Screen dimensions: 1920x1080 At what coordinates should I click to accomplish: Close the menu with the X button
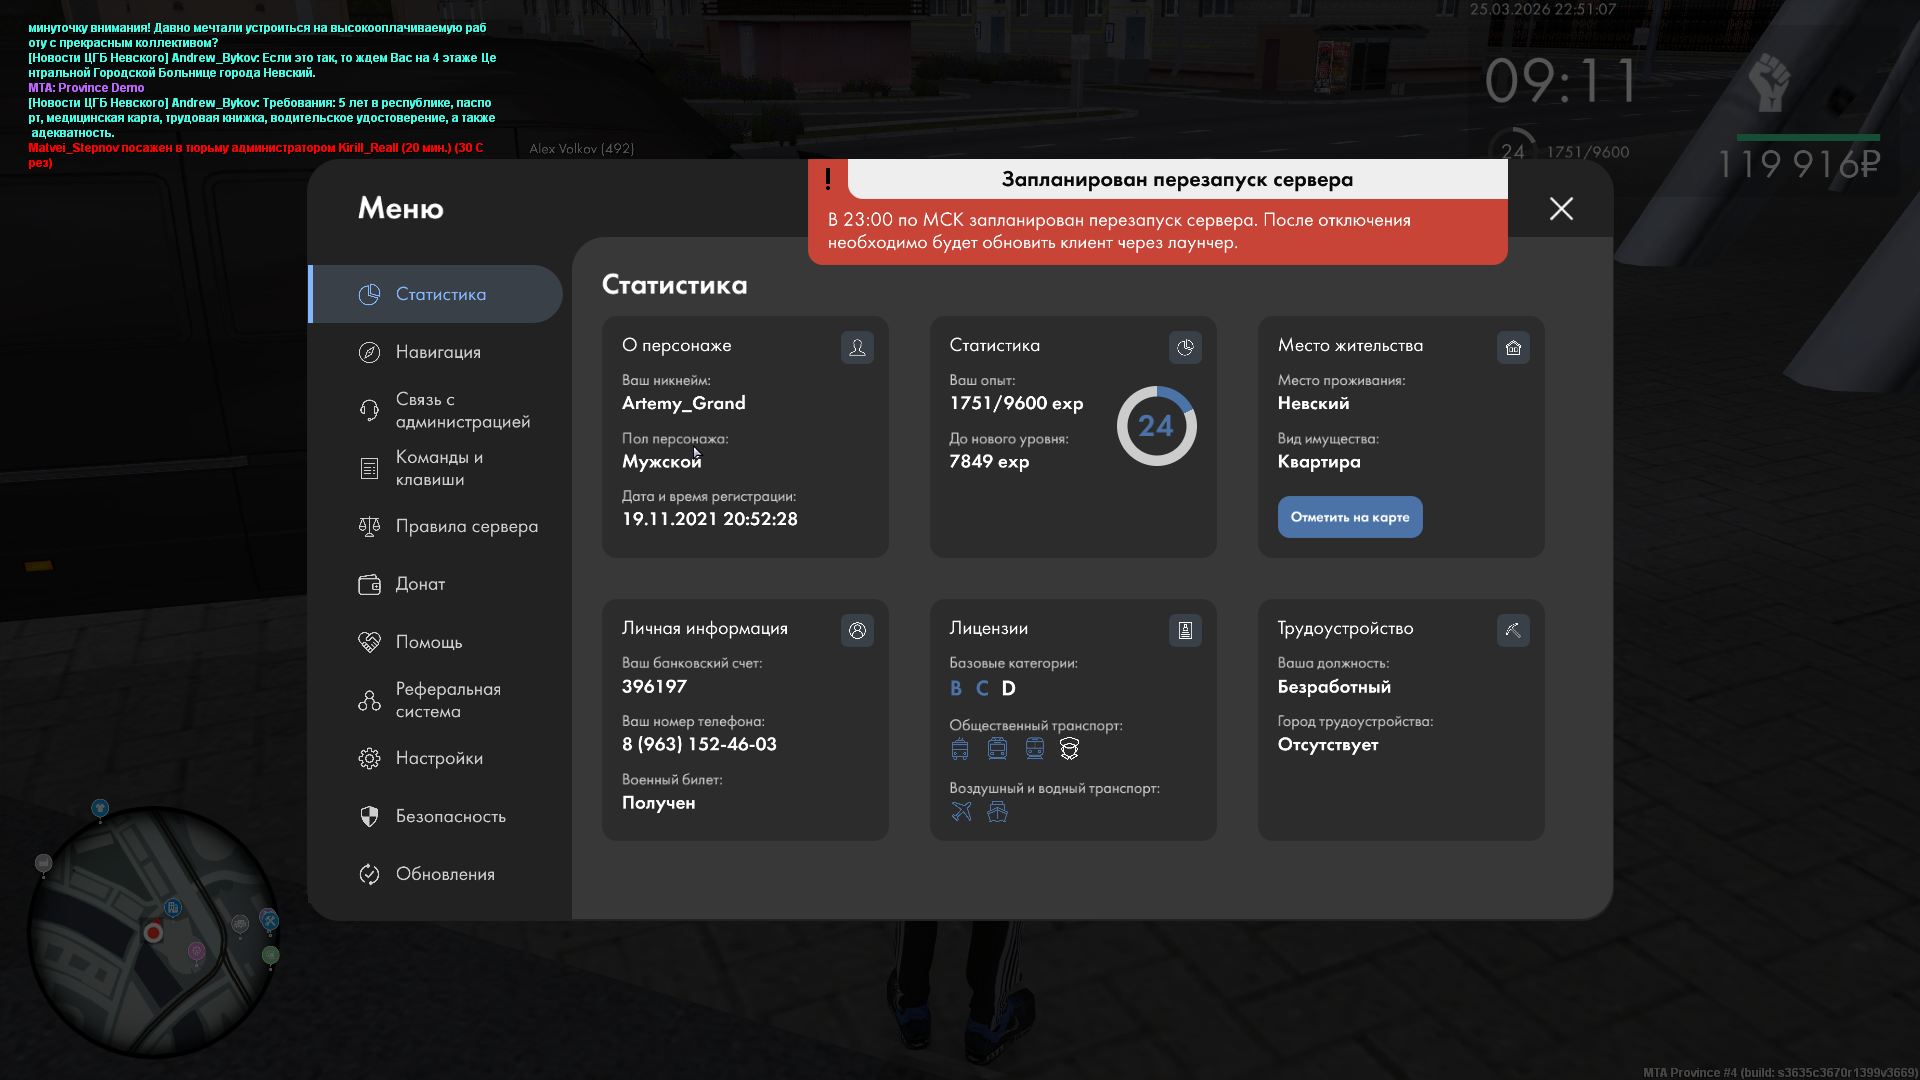[1561, 208]
